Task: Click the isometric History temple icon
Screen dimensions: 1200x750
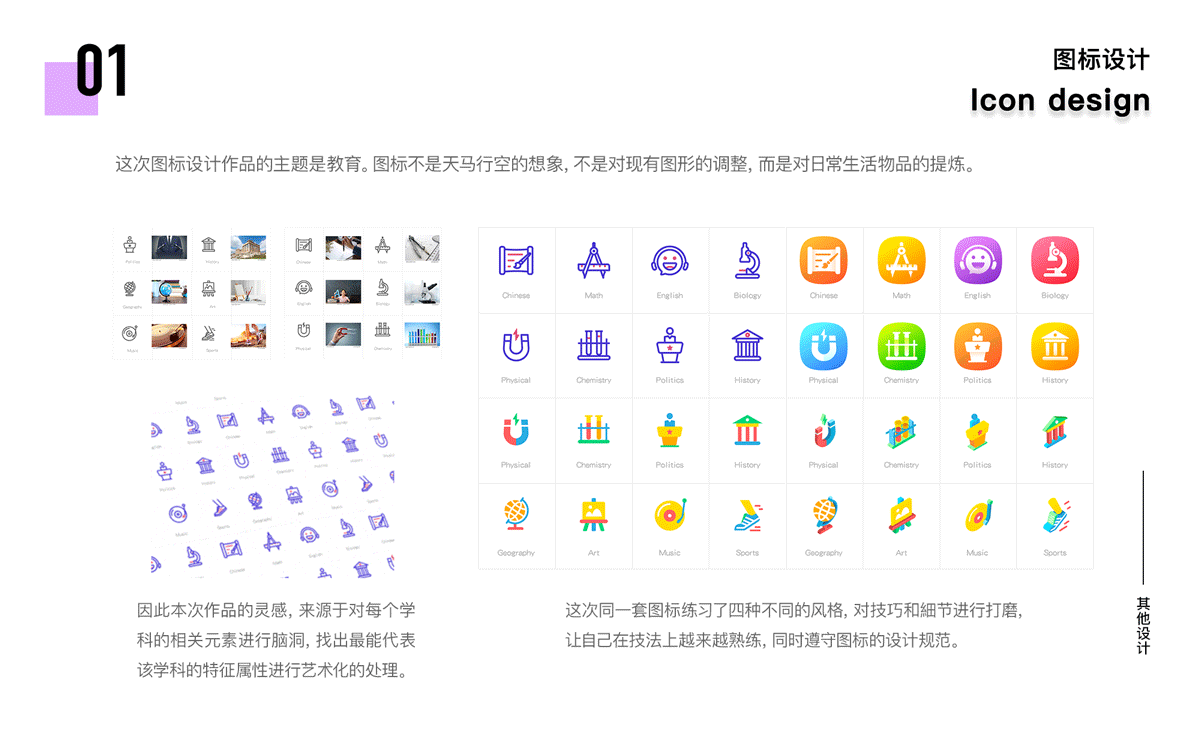Action: (1055, 431)
